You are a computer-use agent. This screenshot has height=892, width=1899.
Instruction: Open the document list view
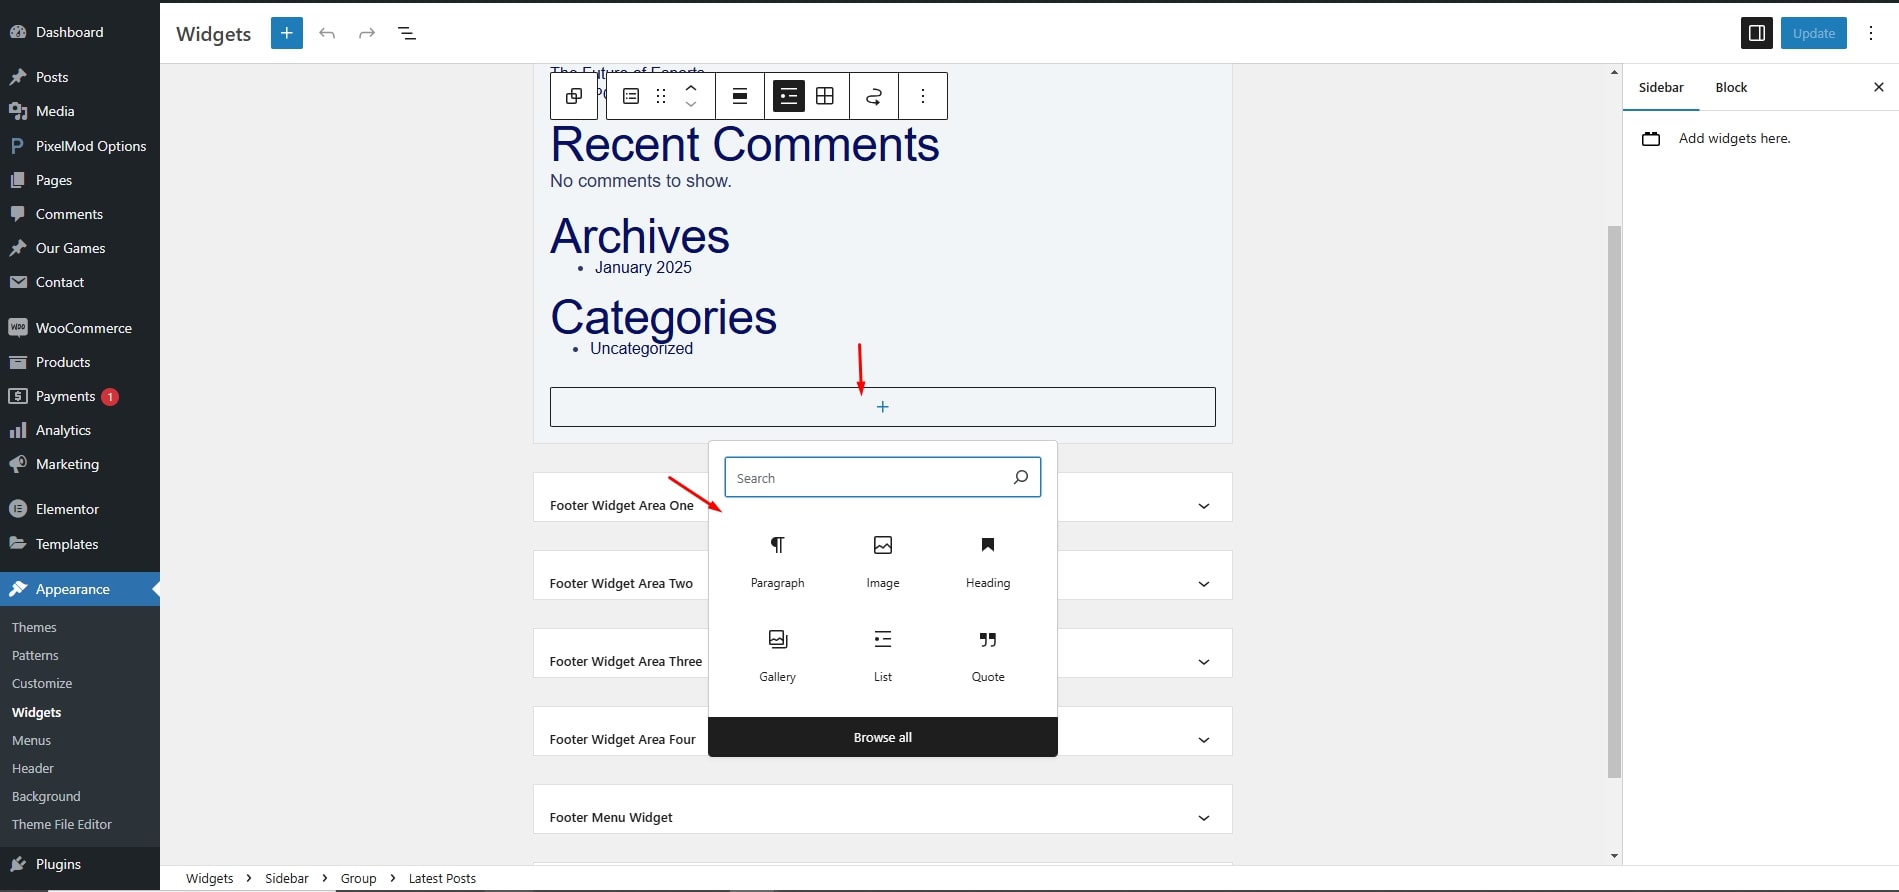(407, 33)
